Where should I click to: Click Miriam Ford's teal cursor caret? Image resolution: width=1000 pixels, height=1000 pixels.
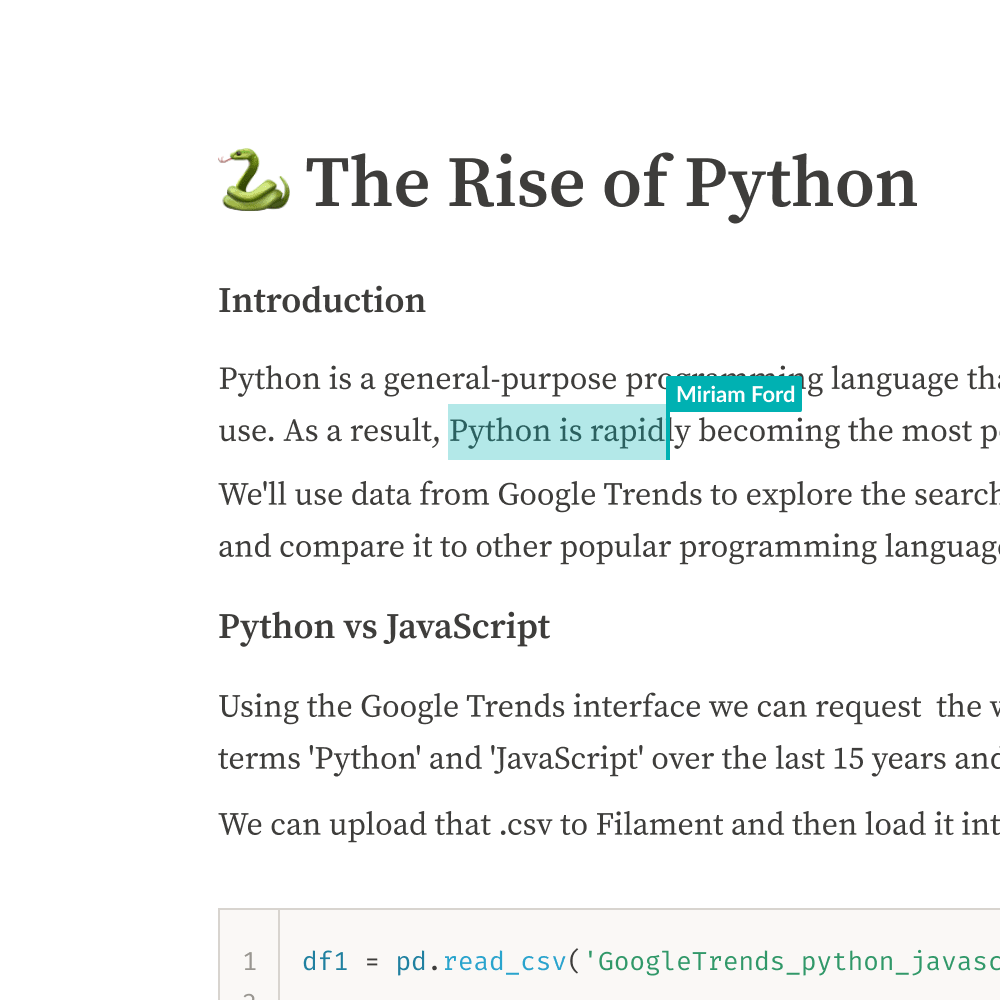click(x=668, y=433)
